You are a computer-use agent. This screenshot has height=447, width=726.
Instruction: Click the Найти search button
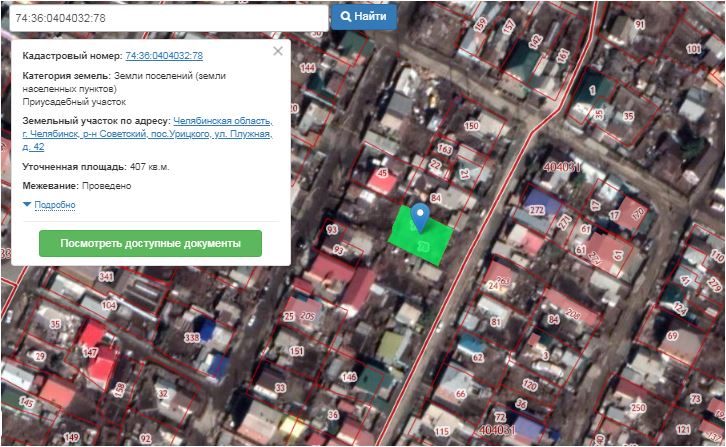(x=363, y=17)
